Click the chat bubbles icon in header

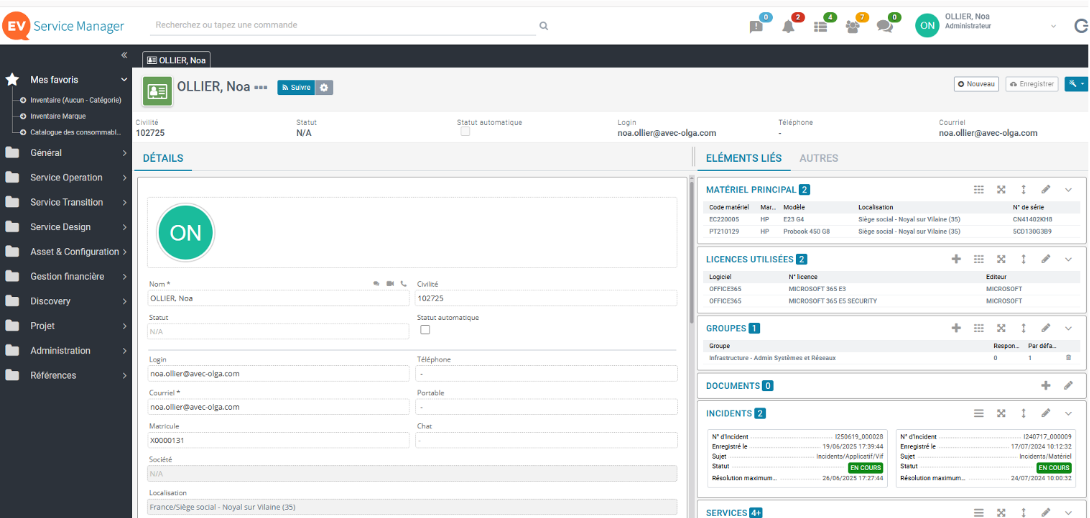(x=884, y=27)
